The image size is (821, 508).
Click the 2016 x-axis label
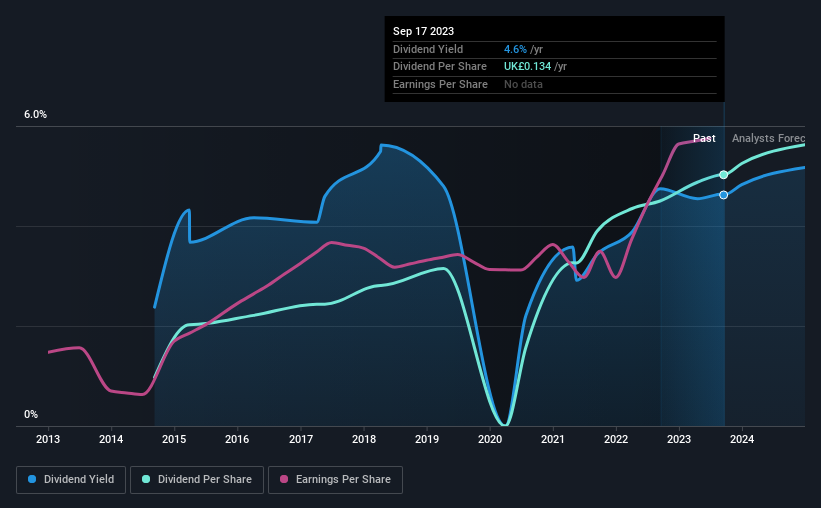pyautogui.click(x=237, y=439)
